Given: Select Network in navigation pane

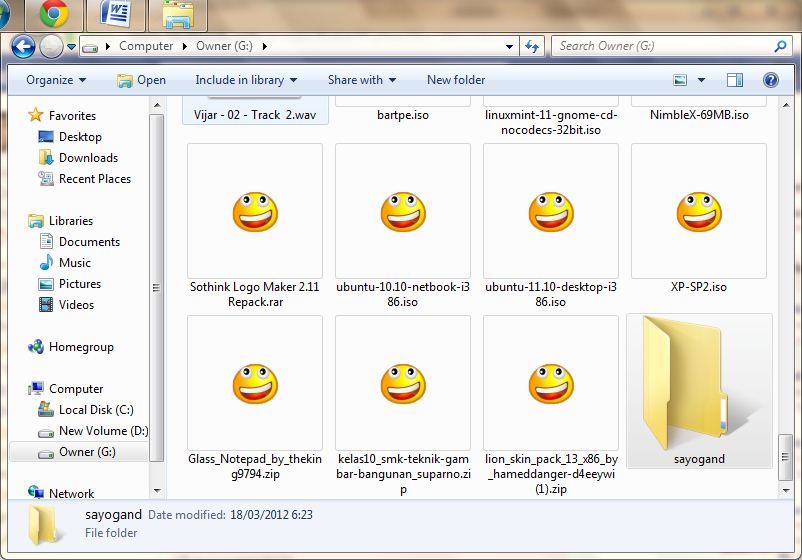Looking at the screenshot, I should pos(61,493).
